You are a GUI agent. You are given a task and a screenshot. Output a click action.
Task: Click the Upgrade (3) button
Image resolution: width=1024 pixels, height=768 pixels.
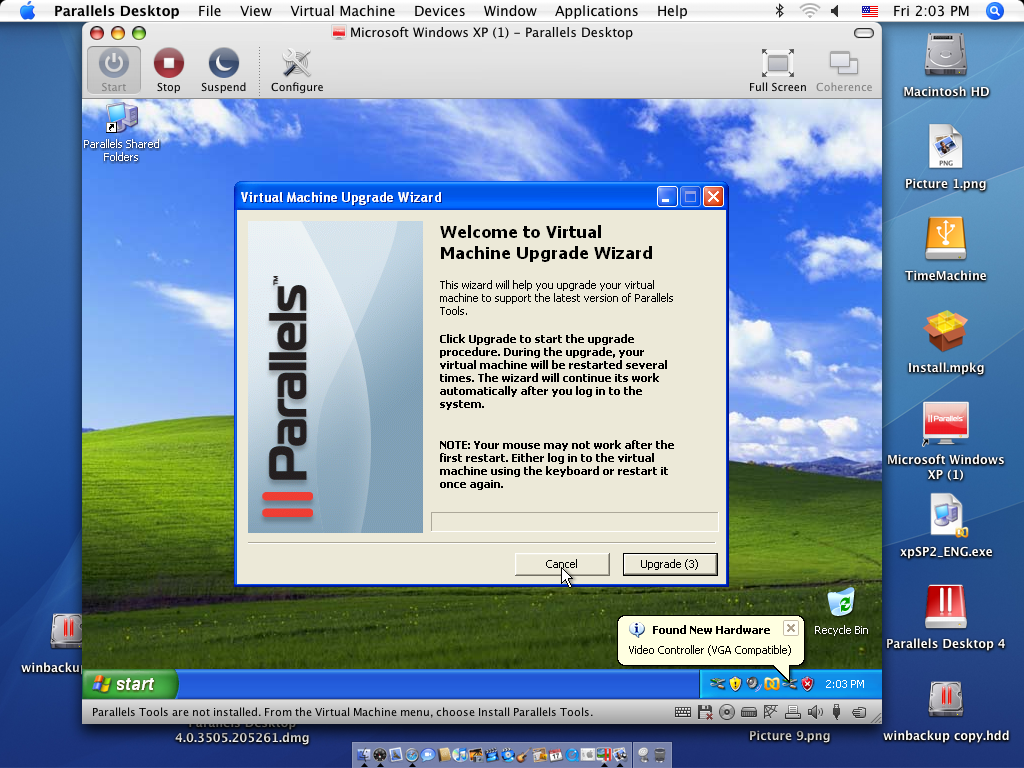coord(669,564)
